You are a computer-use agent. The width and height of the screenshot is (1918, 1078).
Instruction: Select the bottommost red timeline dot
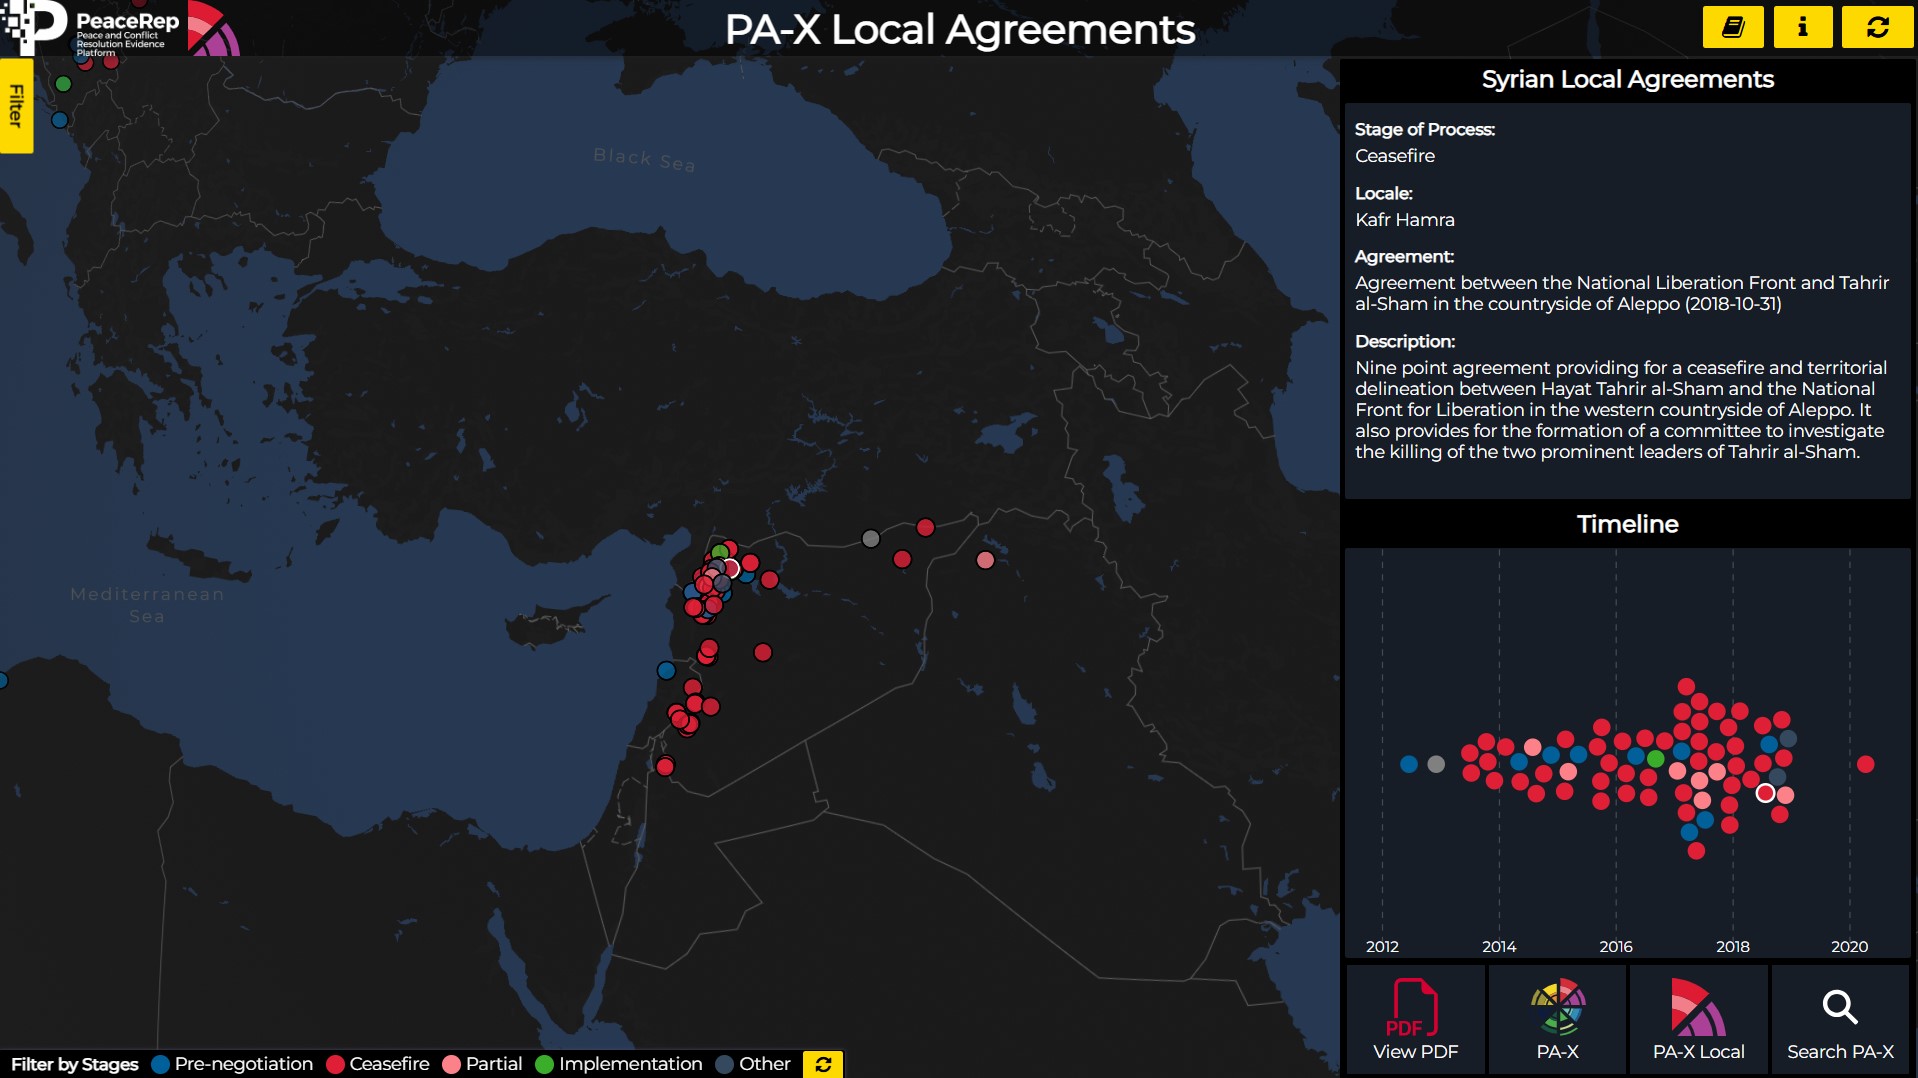pyautogui.click(x=1696, y=851)
